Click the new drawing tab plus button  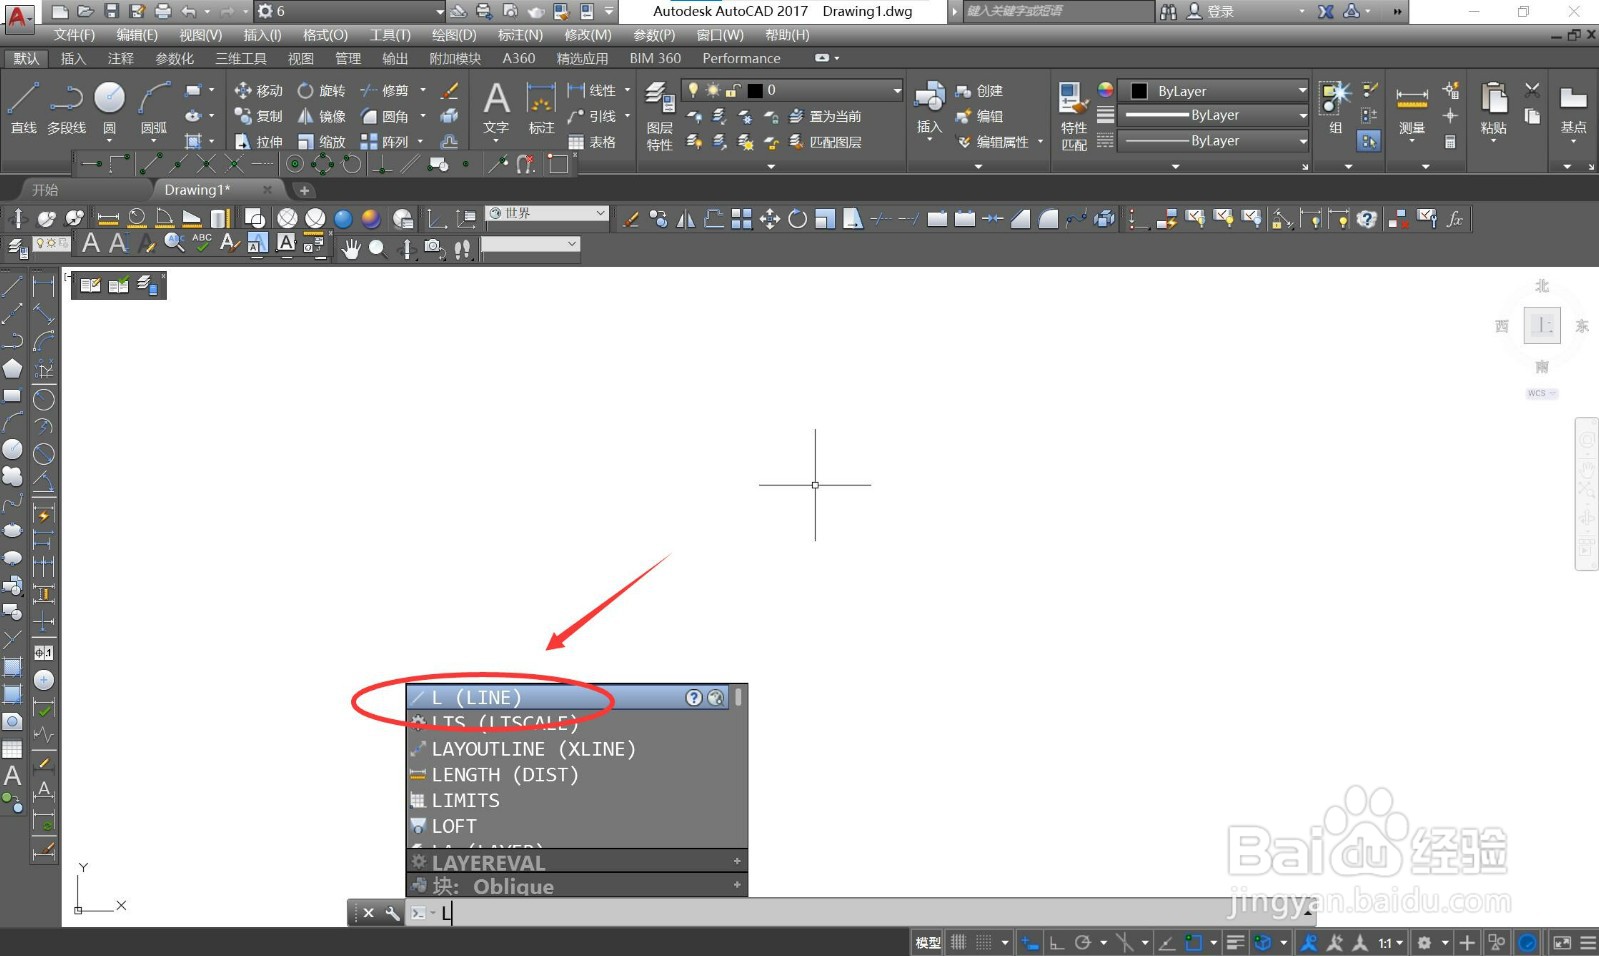pyautogui.click(x=304, y=190)
